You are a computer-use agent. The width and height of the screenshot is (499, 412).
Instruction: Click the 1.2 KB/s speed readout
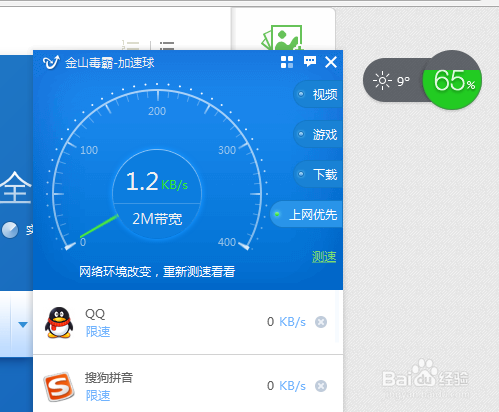click(157, 182)
